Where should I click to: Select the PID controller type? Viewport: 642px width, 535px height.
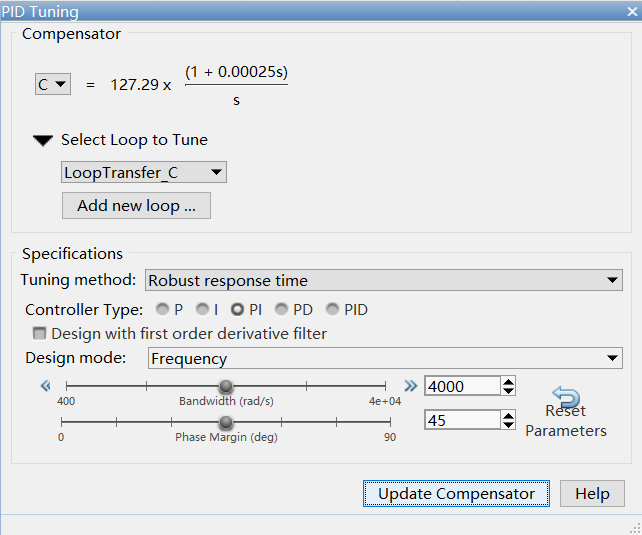(334, 310)
